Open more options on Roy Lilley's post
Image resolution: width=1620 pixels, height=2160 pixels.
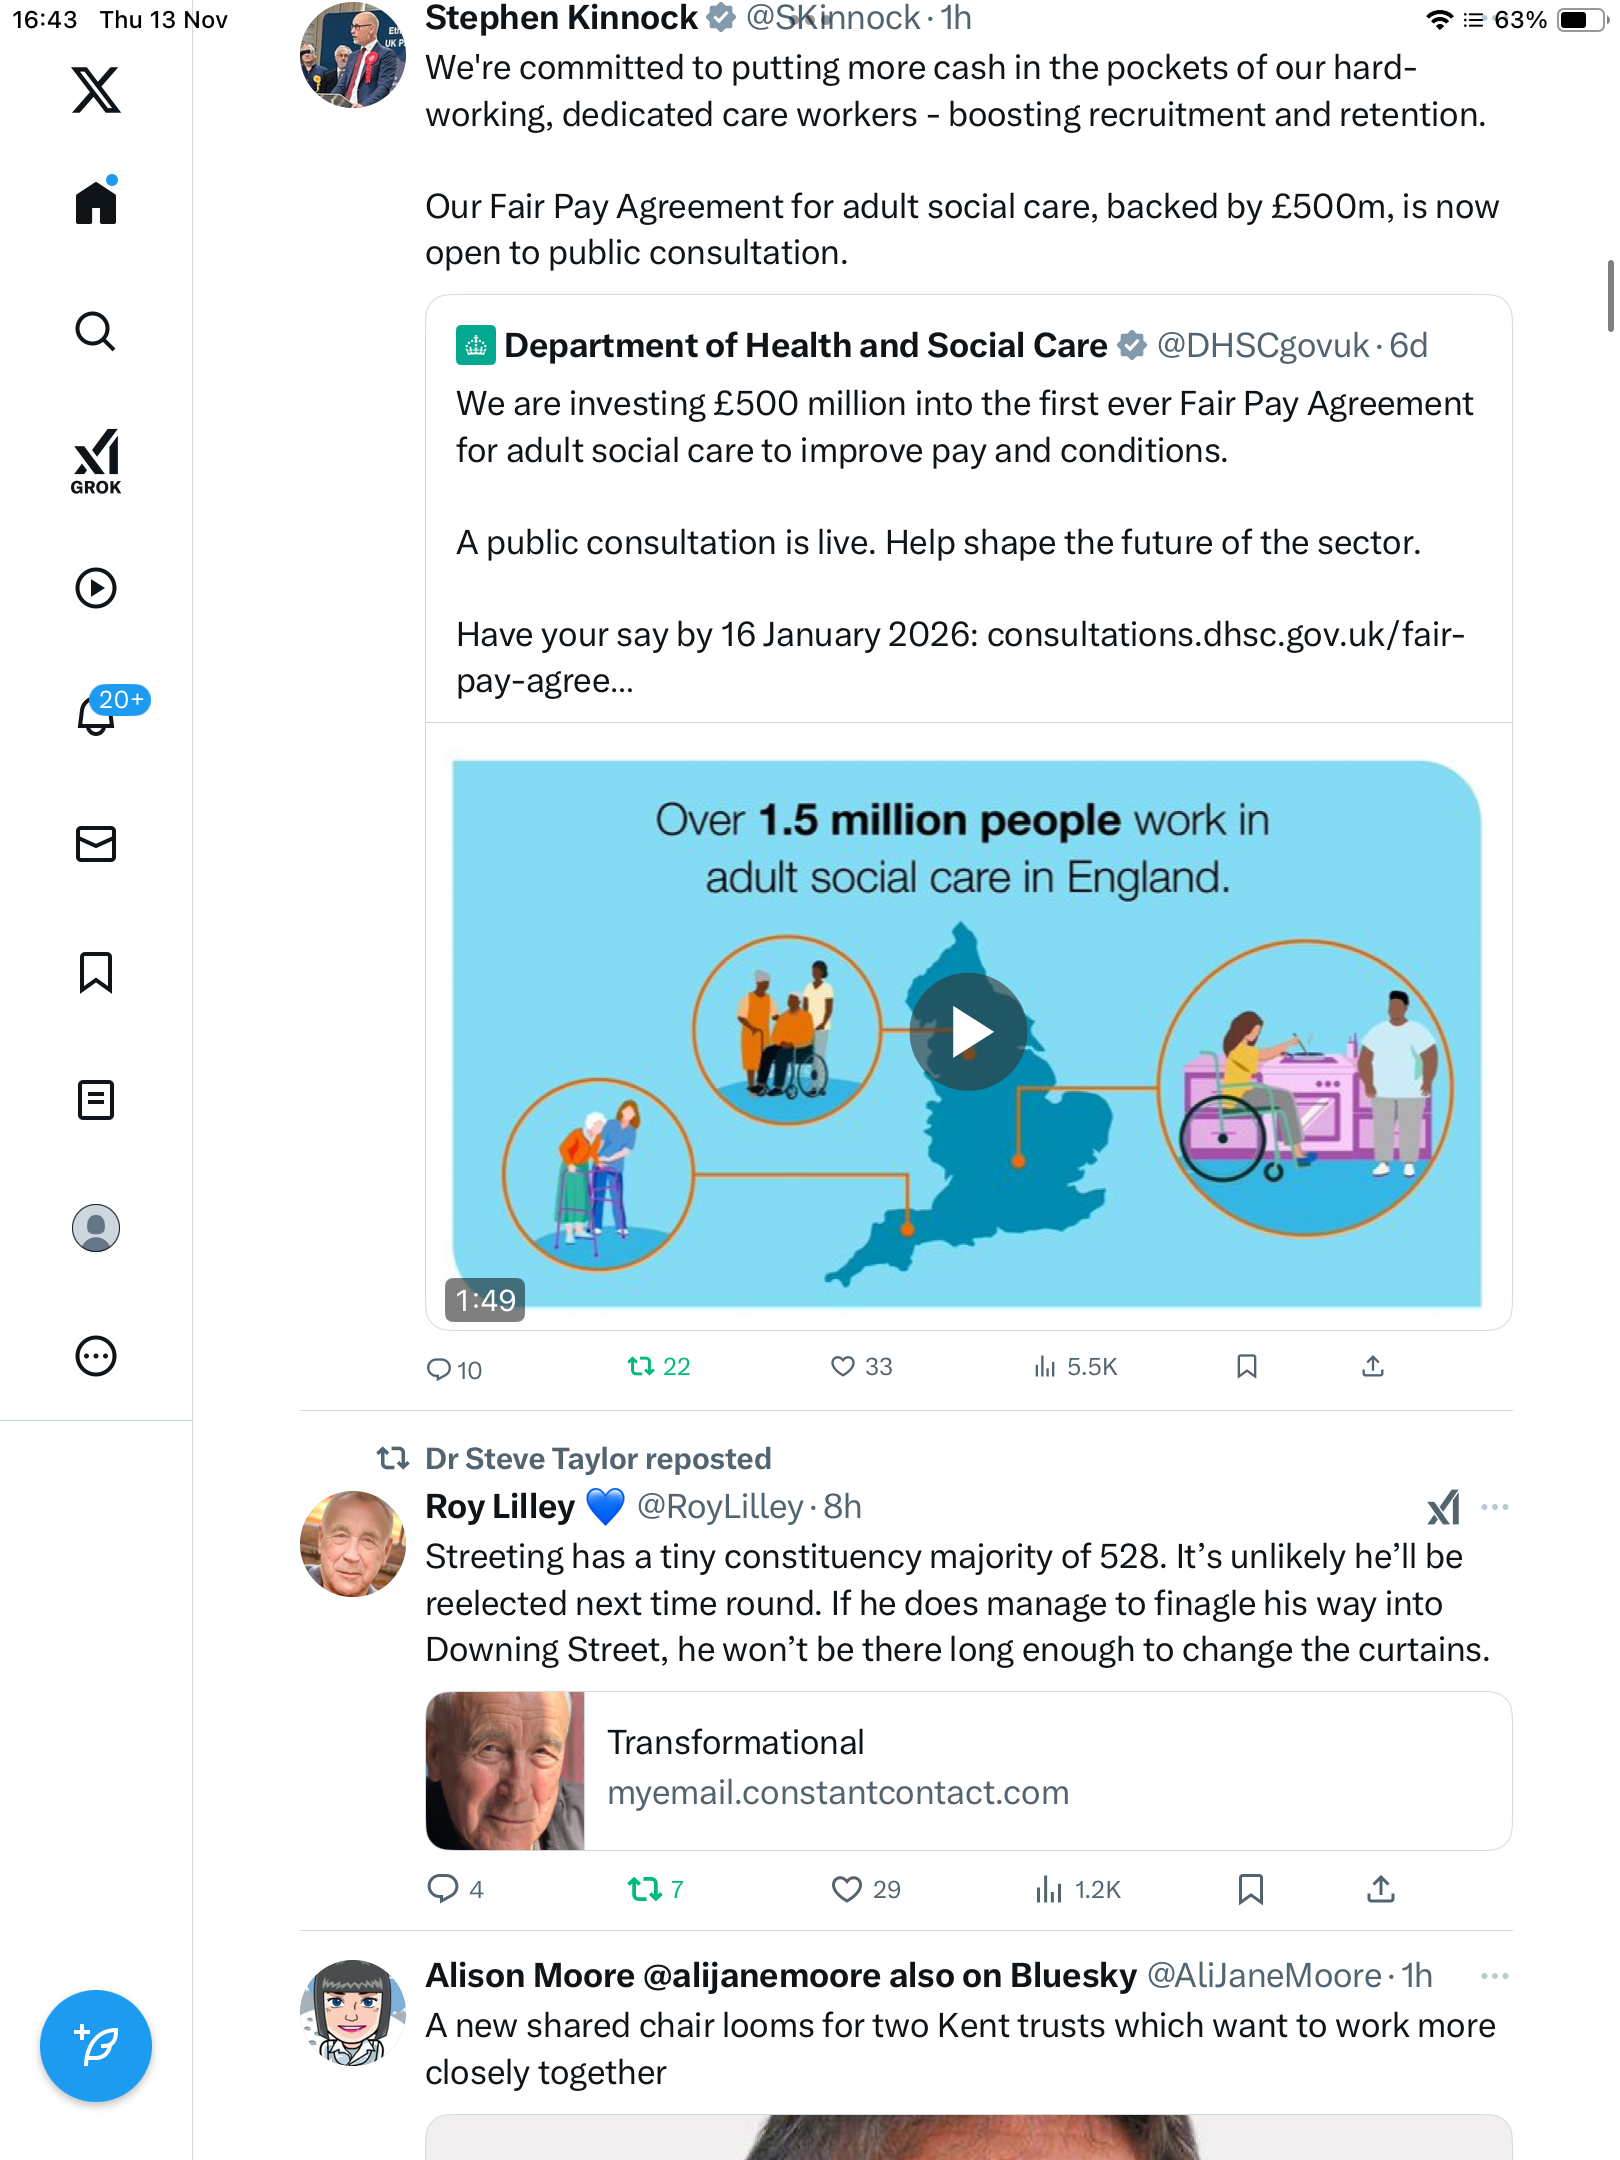1494,1507
